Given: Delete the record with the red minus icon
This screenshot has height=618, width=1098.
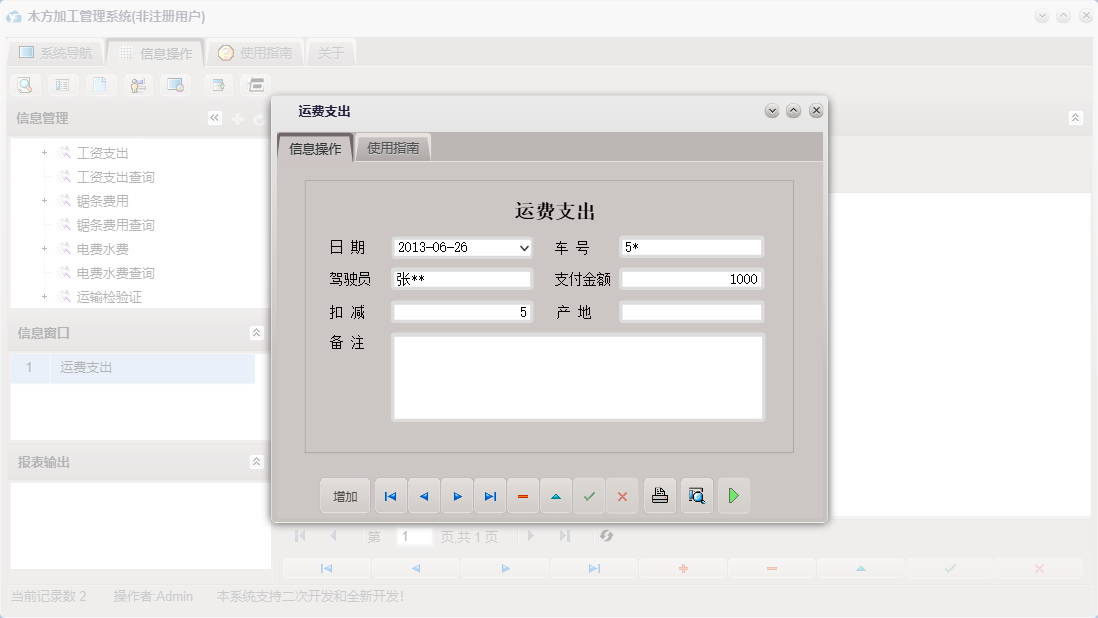Looking at the screenshot, I should click(x=522, y=495).
